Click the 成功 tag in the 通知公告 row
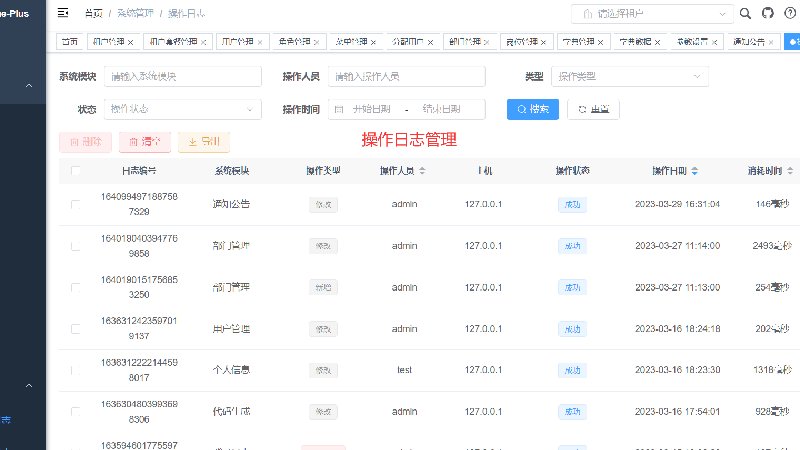The image size is (800, 450). [572, 205]
